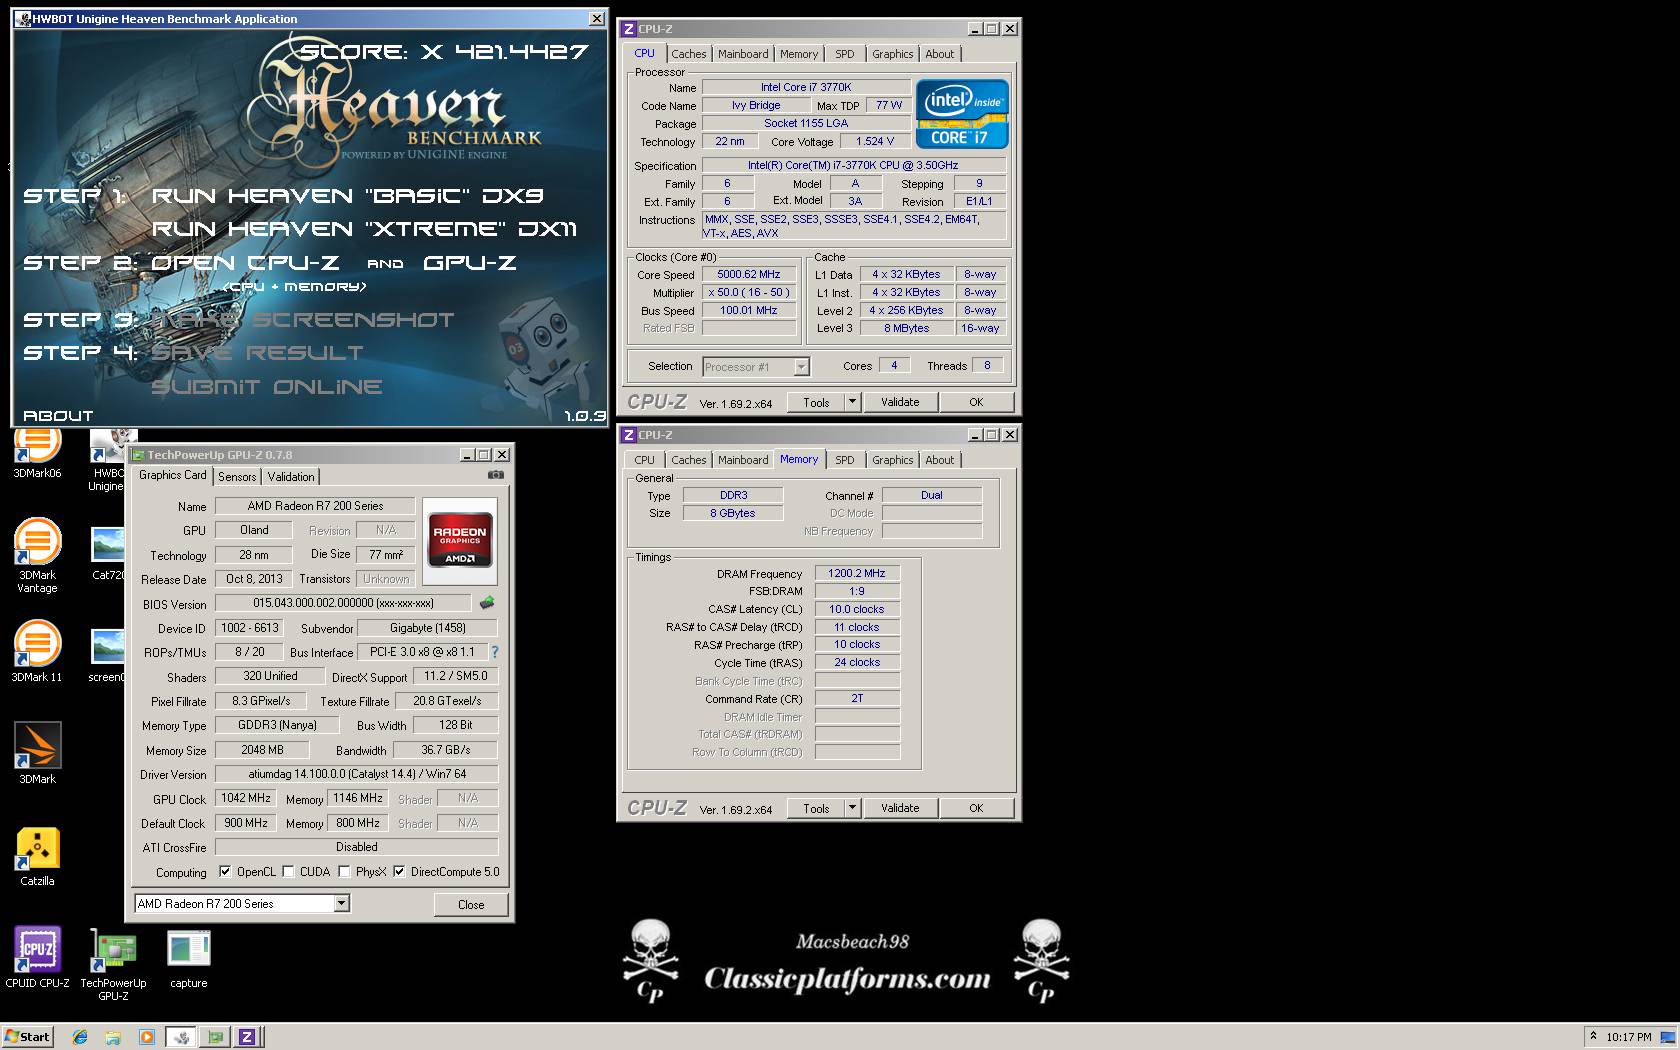1680x1050 pixels.
Task: Switch to SPD tab in top CPU-Z window
Action: 845,54
